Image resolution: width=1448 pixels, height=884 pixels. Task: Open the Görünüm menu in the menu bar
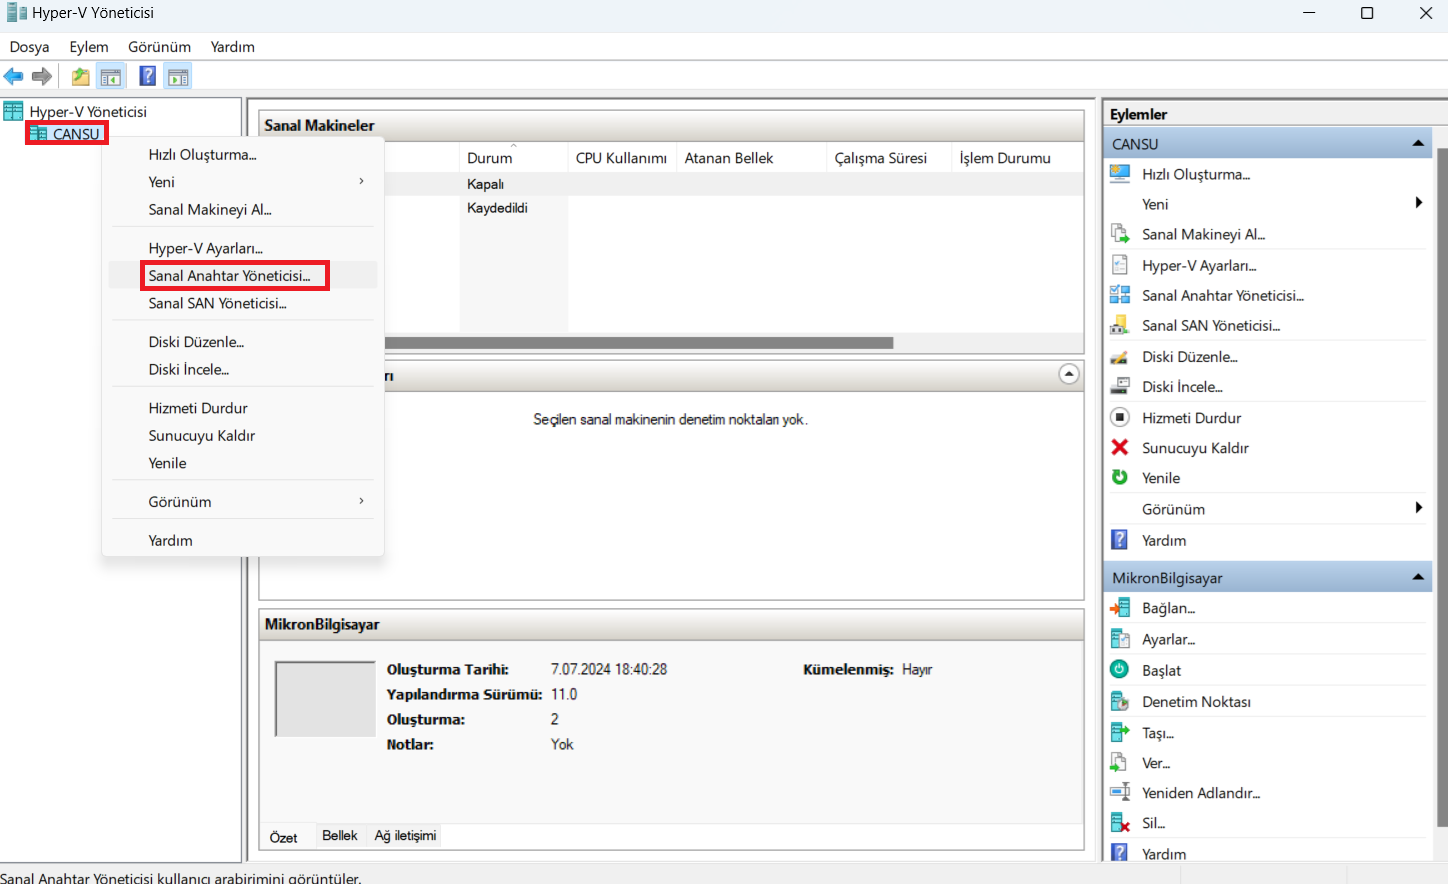click(x=159, y=47)
